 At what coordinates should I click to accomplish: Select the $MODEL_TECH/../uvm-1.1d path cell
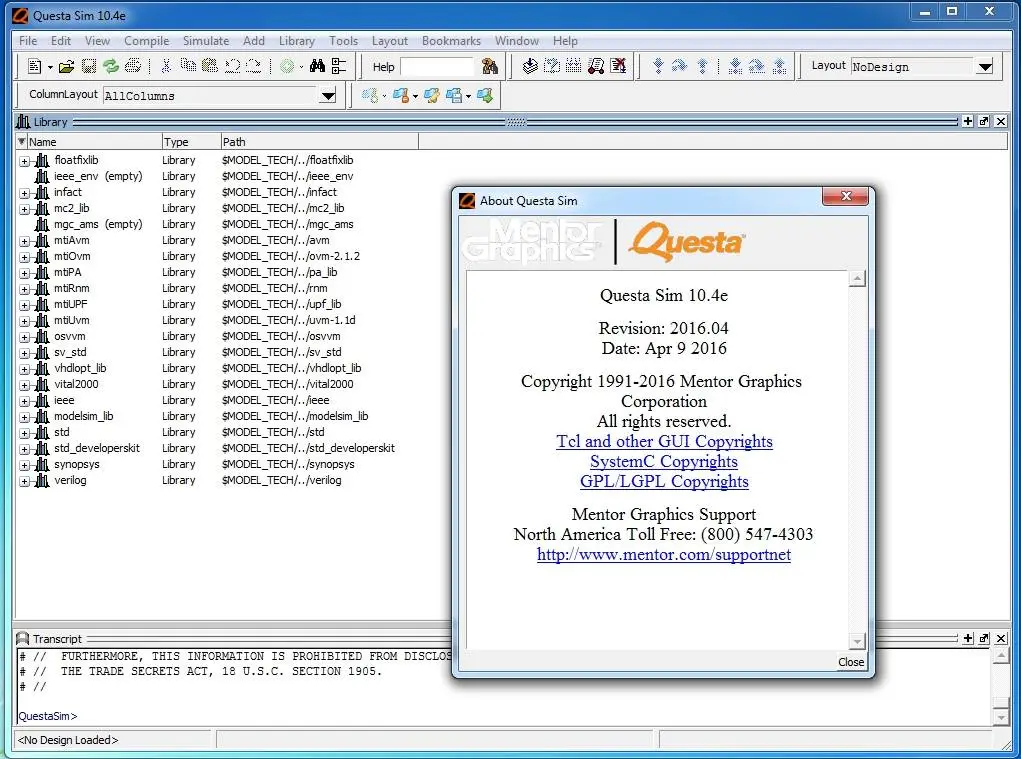(x=288, y=320)
